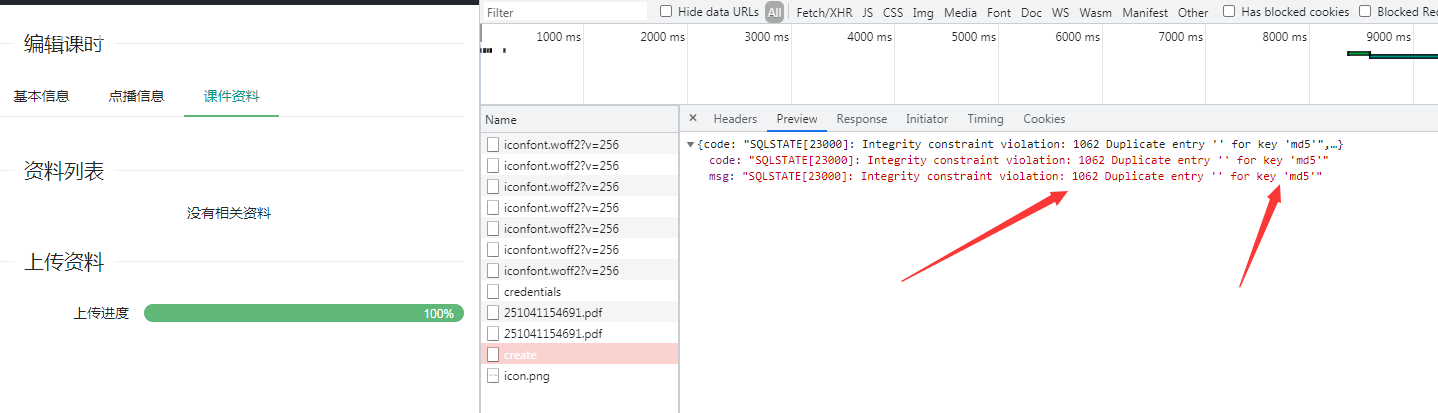Click the first iconfont.woff2 file icon
1438x413 pixels.
493,145
